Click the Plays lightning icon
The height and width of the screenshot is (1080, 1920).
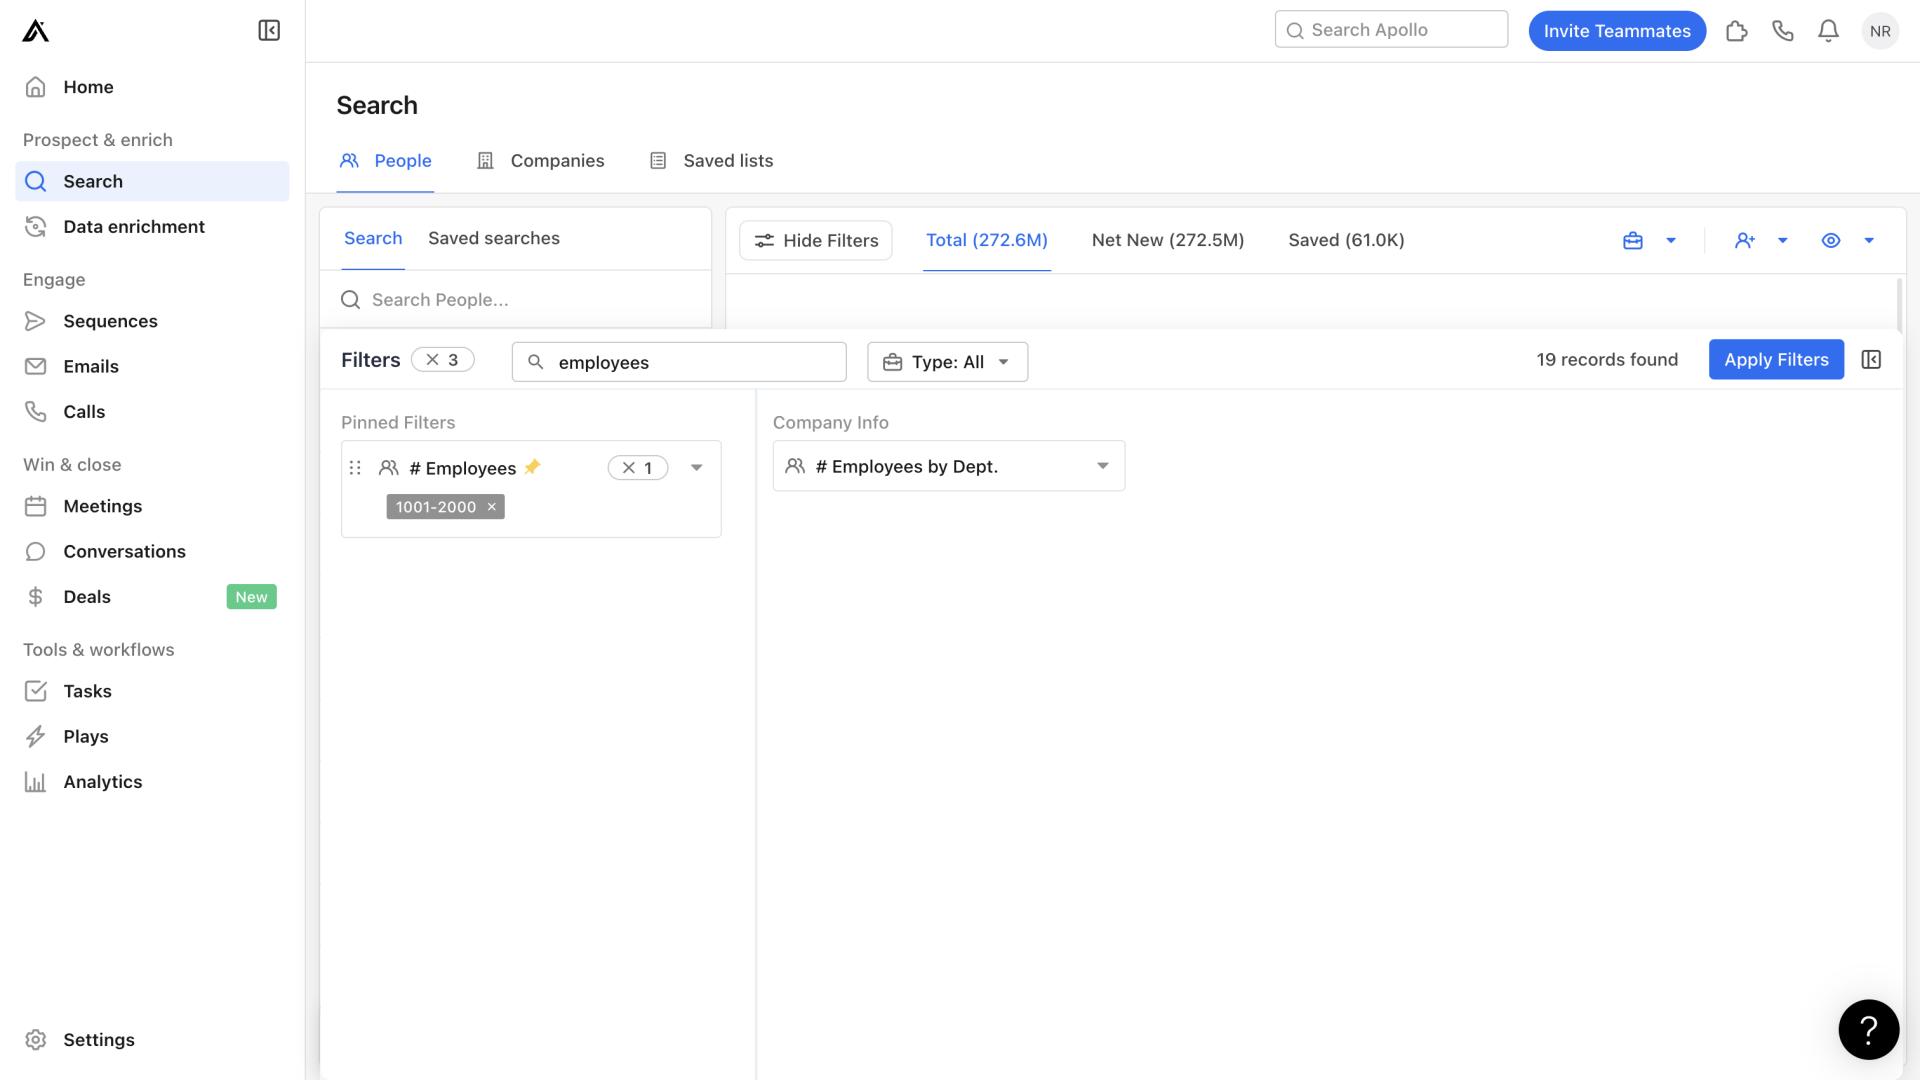(35, 736)
